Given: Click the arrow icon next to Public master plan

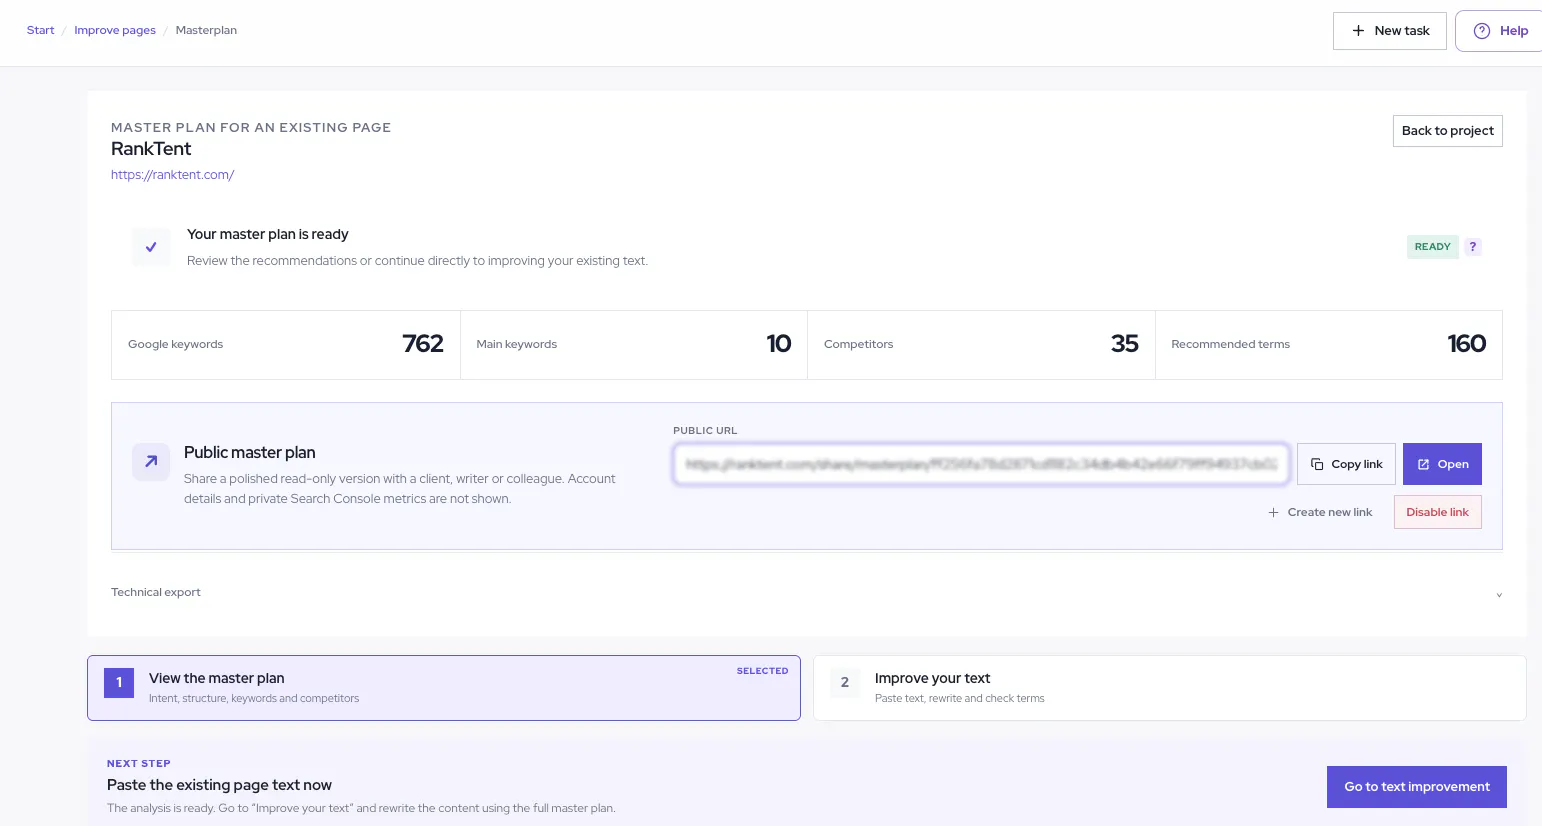Looking at the screenshot, I should coord(151,462).
